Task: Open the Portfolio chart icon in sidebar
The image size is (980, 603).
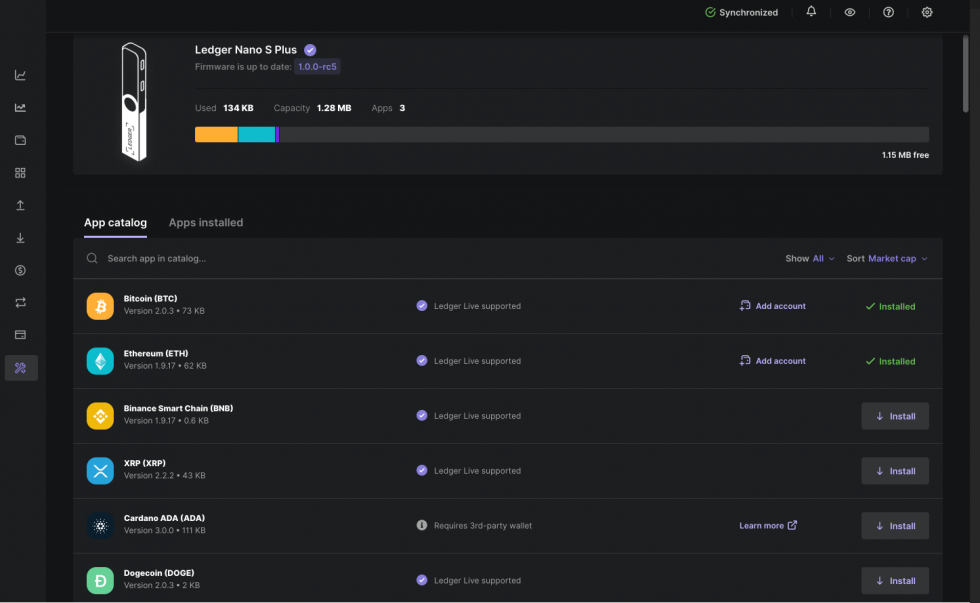Action: 21,74
